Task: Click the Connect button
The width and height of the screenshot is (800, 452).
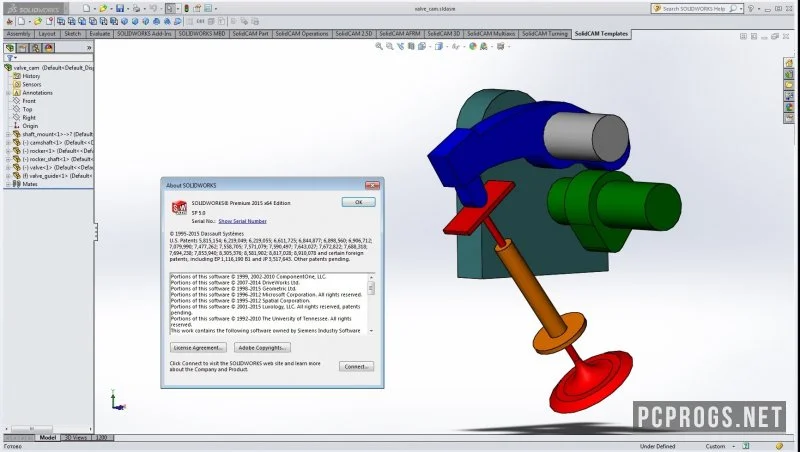Action: (356, 366)
